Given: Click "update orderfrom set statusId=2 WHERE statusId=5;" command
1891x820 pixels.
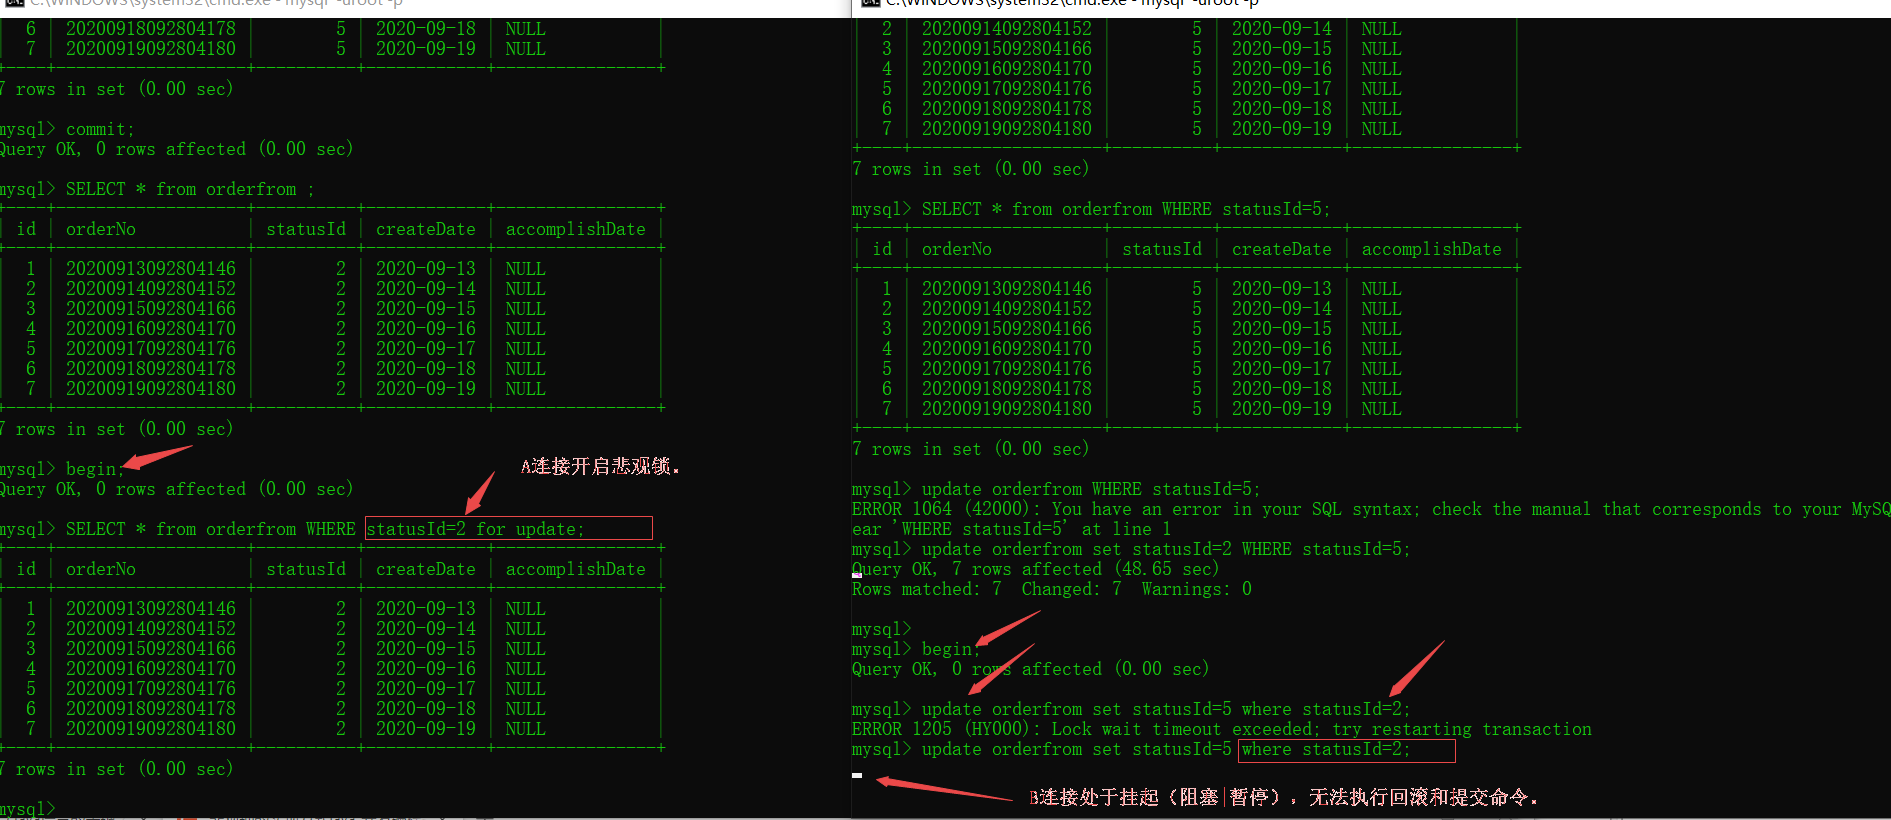Looking at the screenshot, I should click(x=1166, y=549).
